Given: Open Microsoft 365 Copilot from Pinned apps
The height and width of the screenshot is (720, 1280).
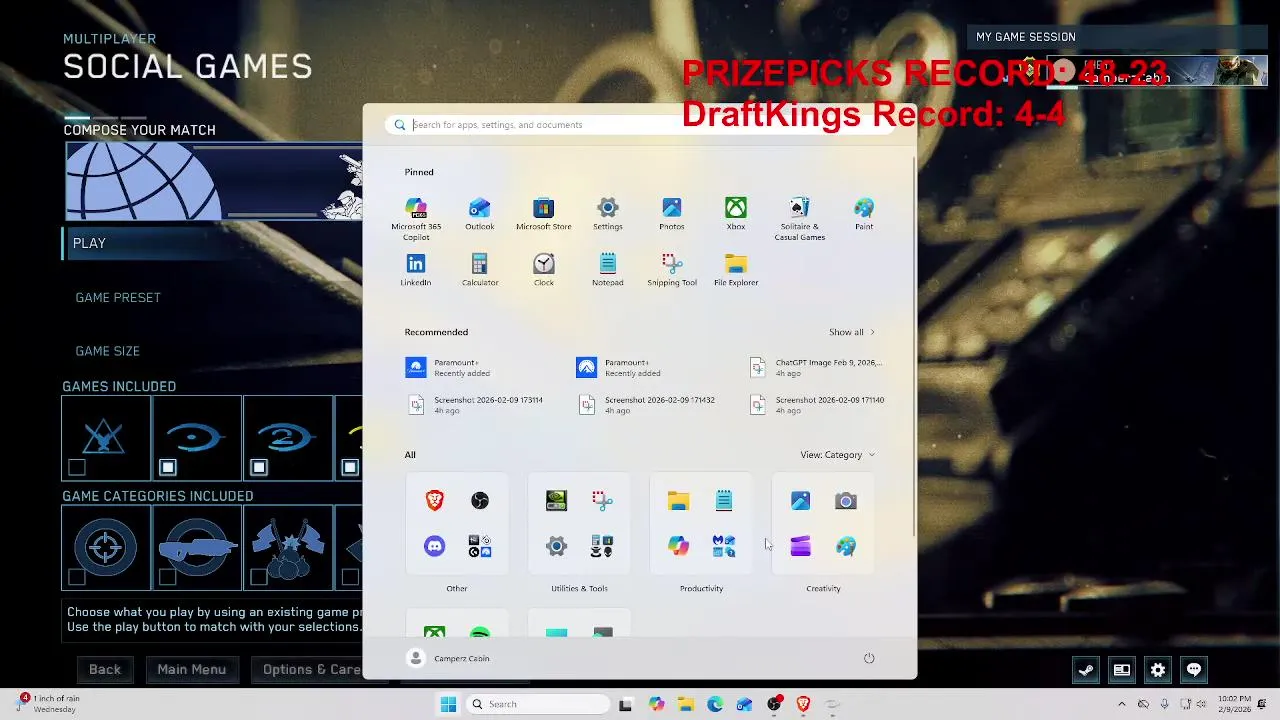Looking at the screenshot, I should coord(416,218).
